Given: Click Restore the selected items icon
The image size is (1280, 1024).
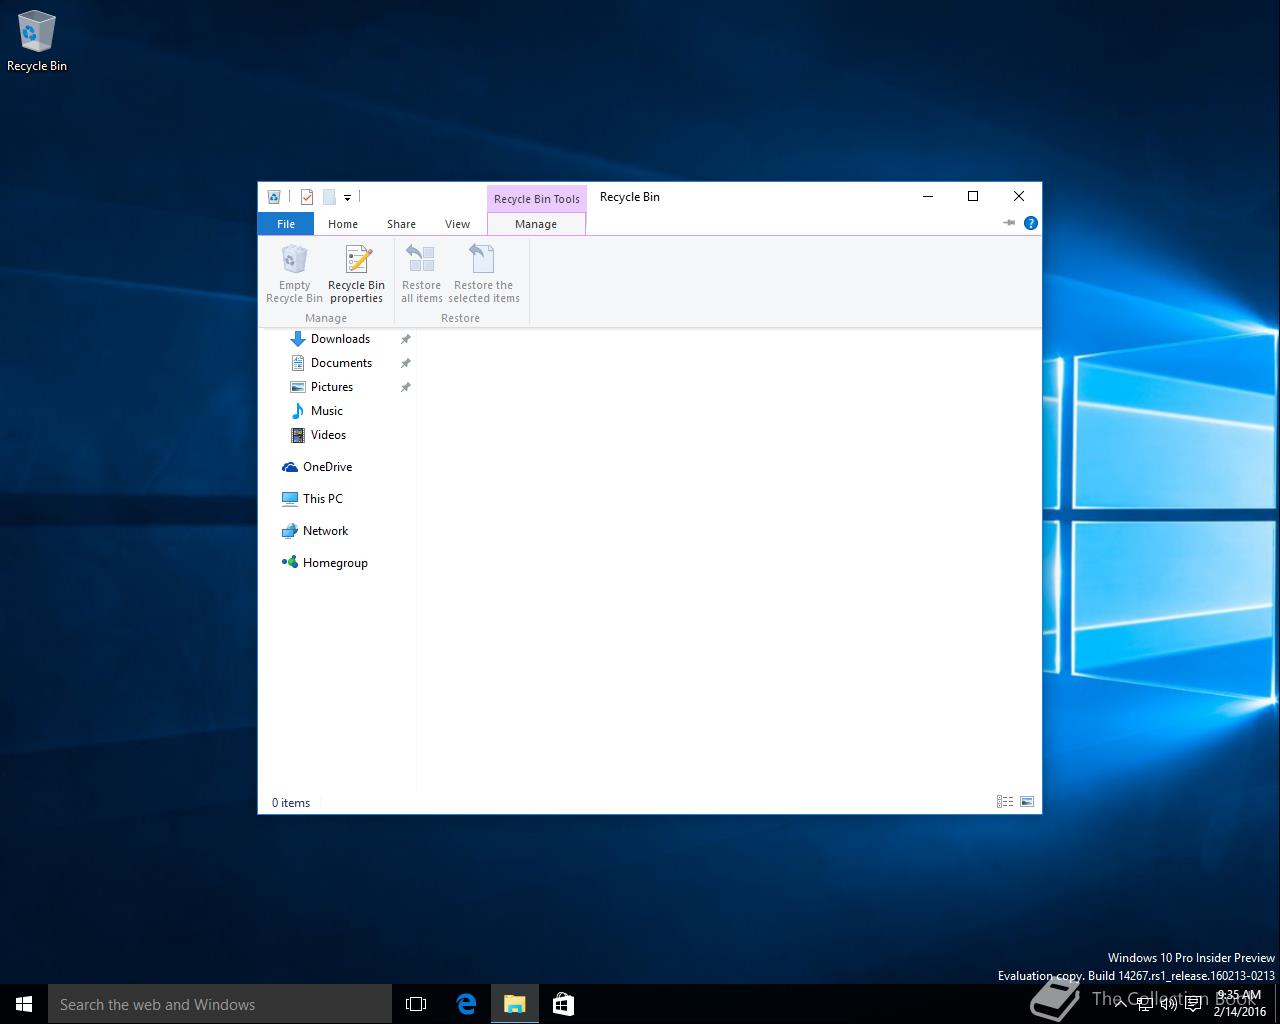Looking at the screenshot, I should point(483,273).
